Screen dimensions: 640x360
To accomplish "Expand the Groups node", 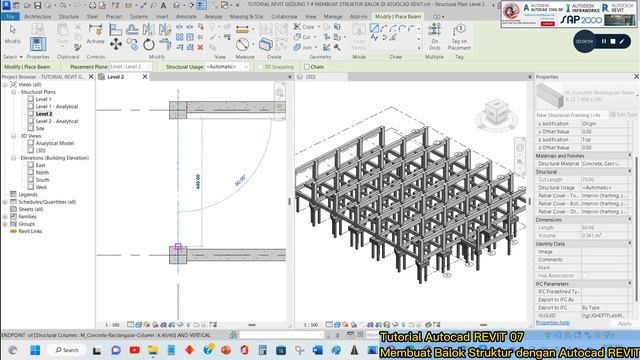I will 5,224.
